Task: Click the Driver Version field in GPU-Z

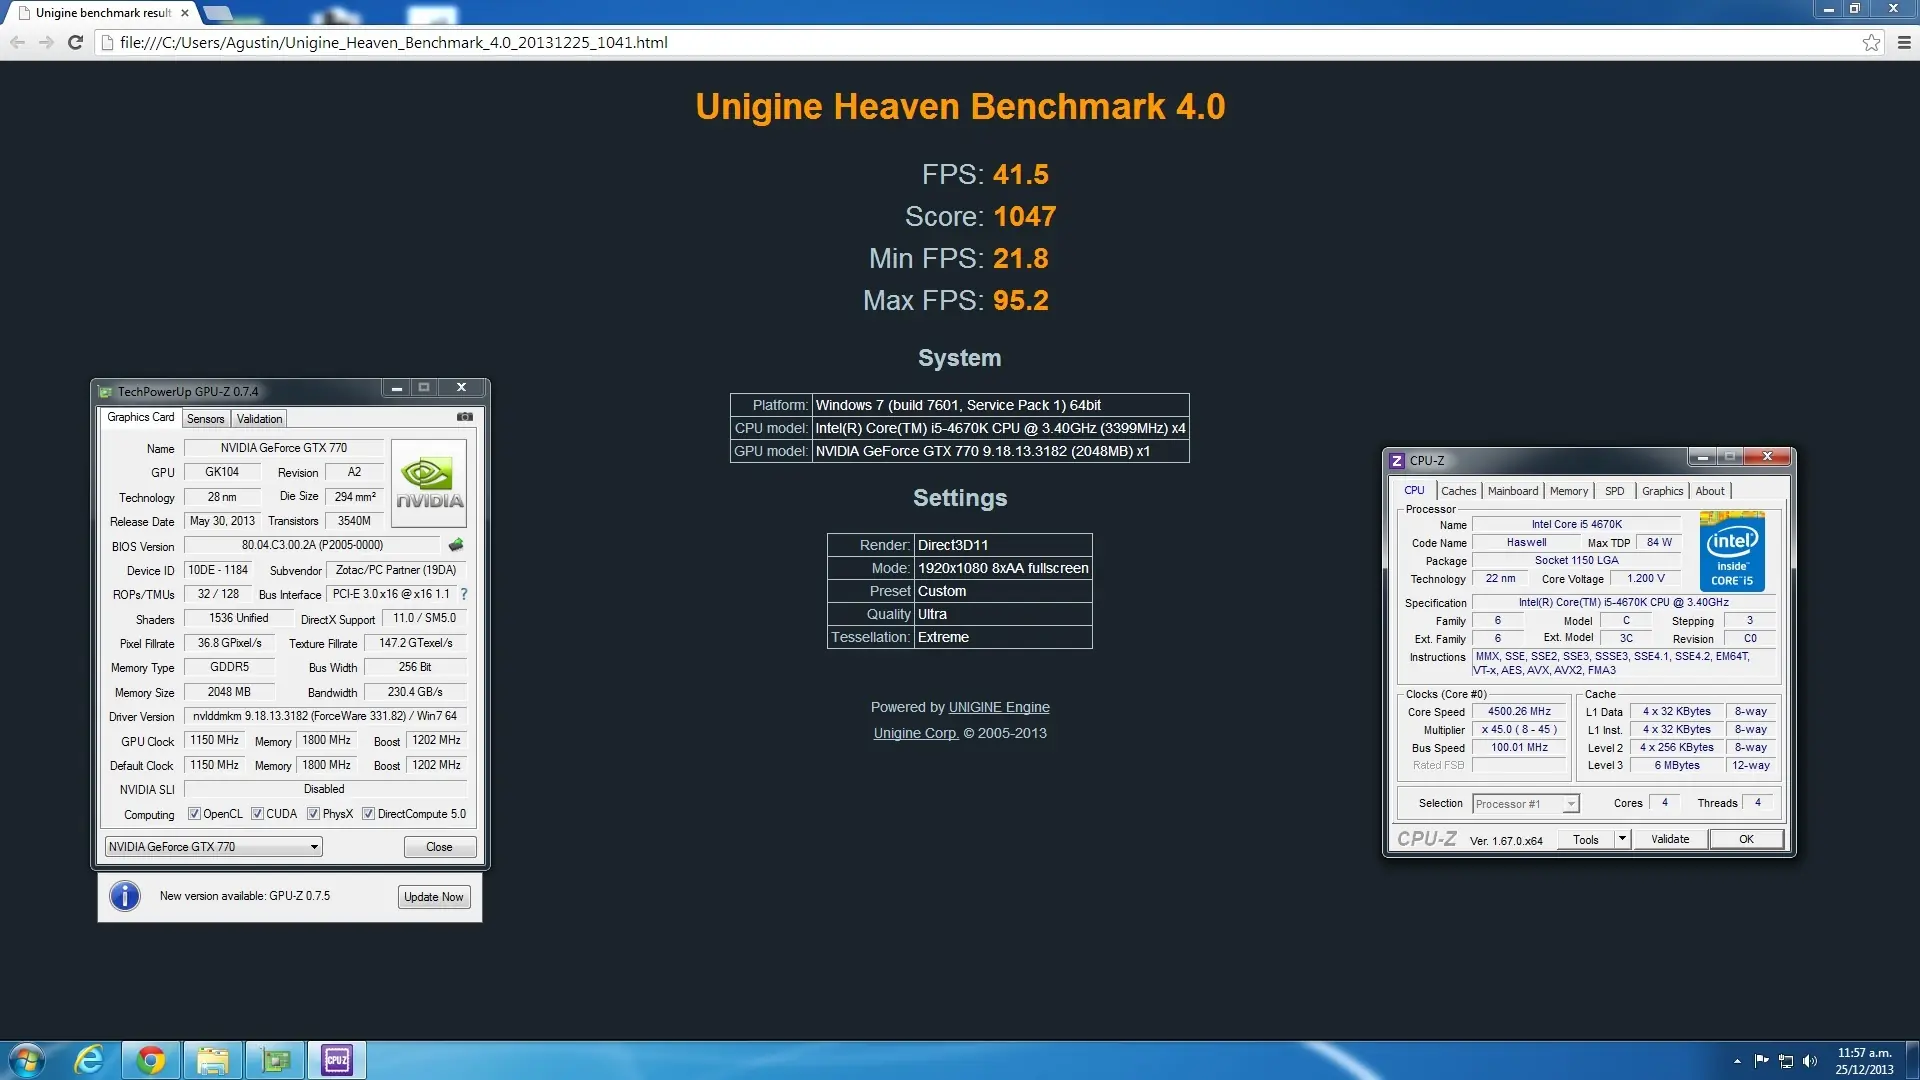Action: [325, 716]
